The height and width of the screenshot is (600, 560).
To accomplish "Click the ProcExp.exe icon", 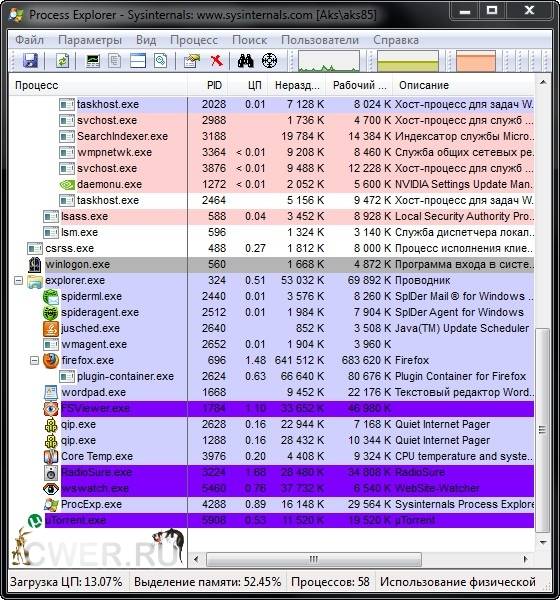I will (x=51, y=505).
